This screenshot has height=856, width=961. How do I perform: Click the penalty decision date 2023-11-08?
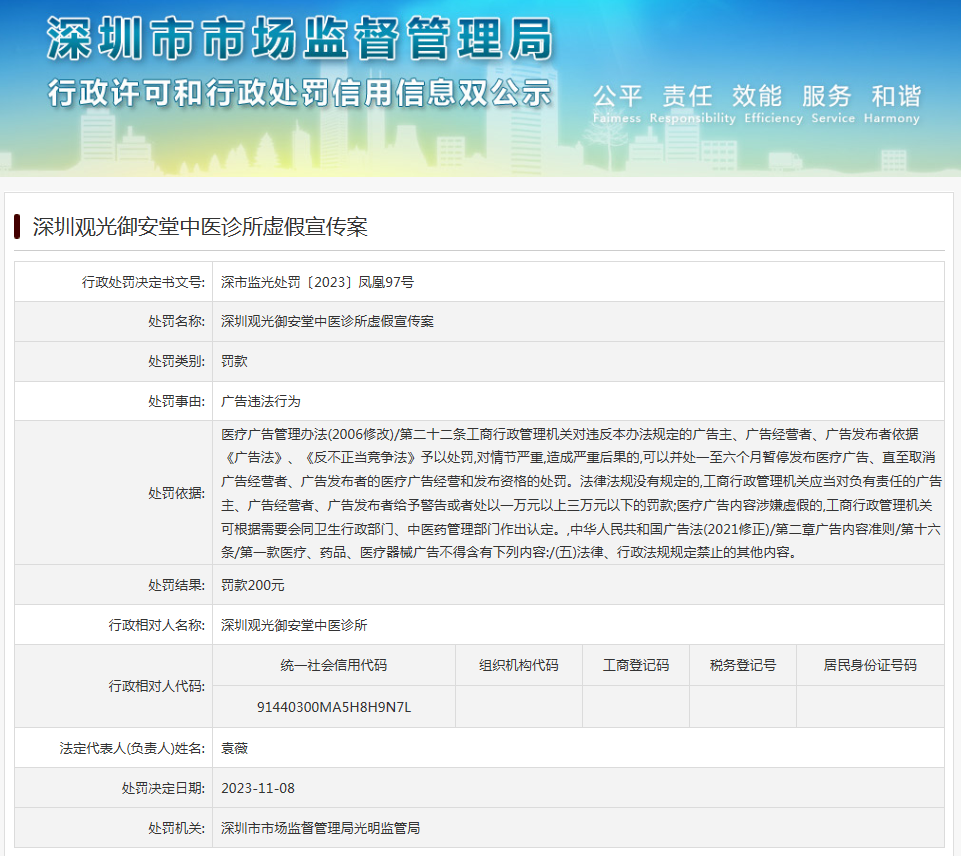(258, 788)
